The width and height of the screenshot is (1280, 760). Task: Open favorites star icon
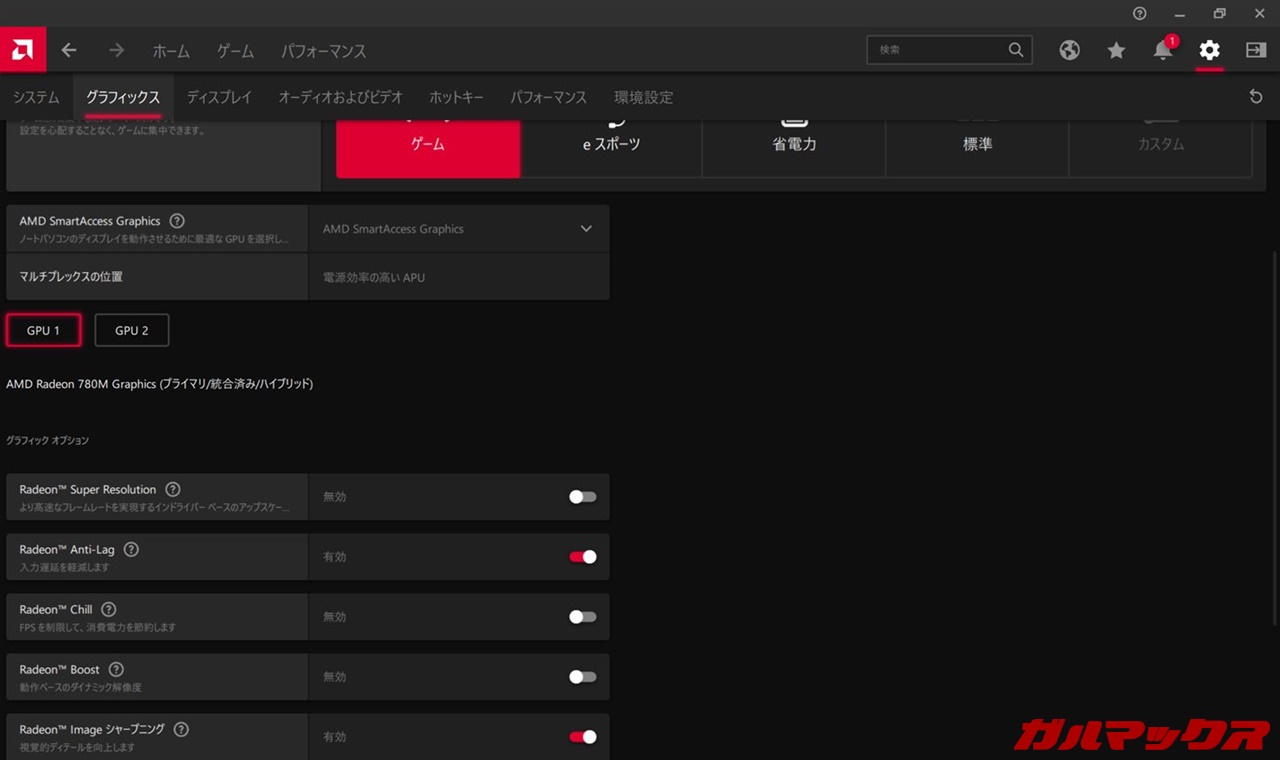(1116, 50)
